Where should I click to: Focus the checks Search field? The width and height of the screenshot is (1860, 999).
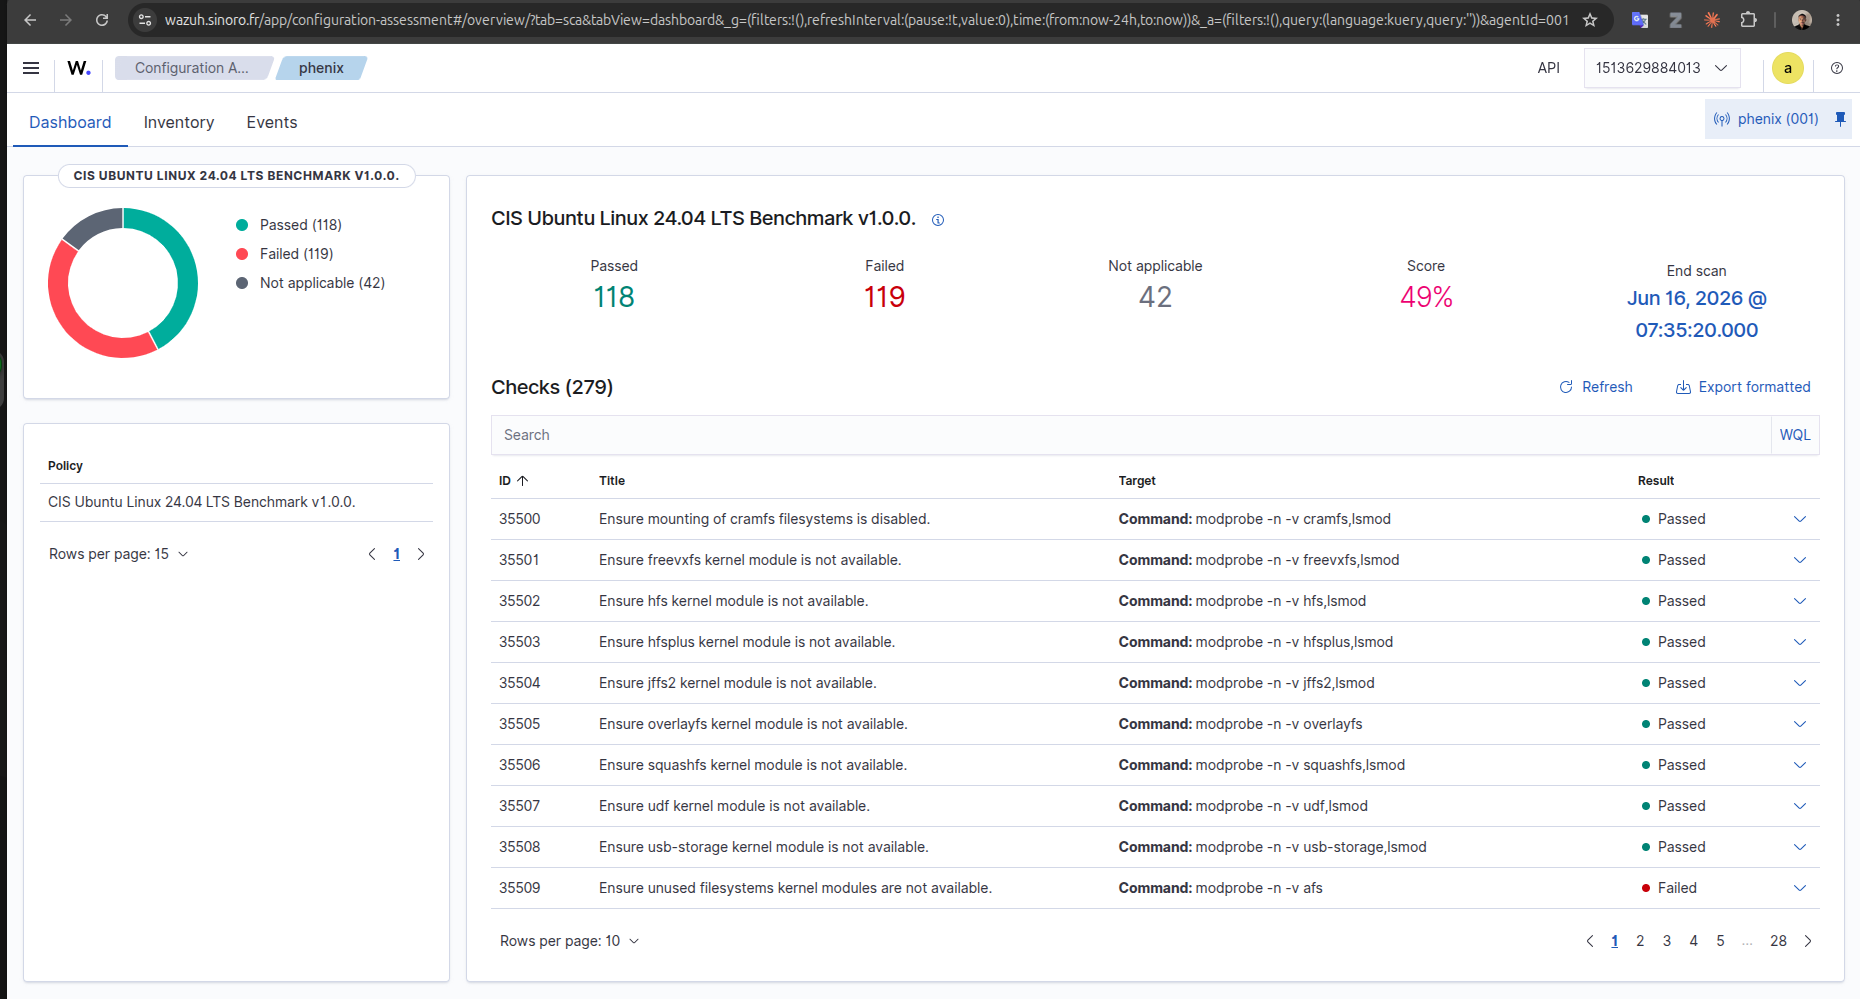point(1131,435)
